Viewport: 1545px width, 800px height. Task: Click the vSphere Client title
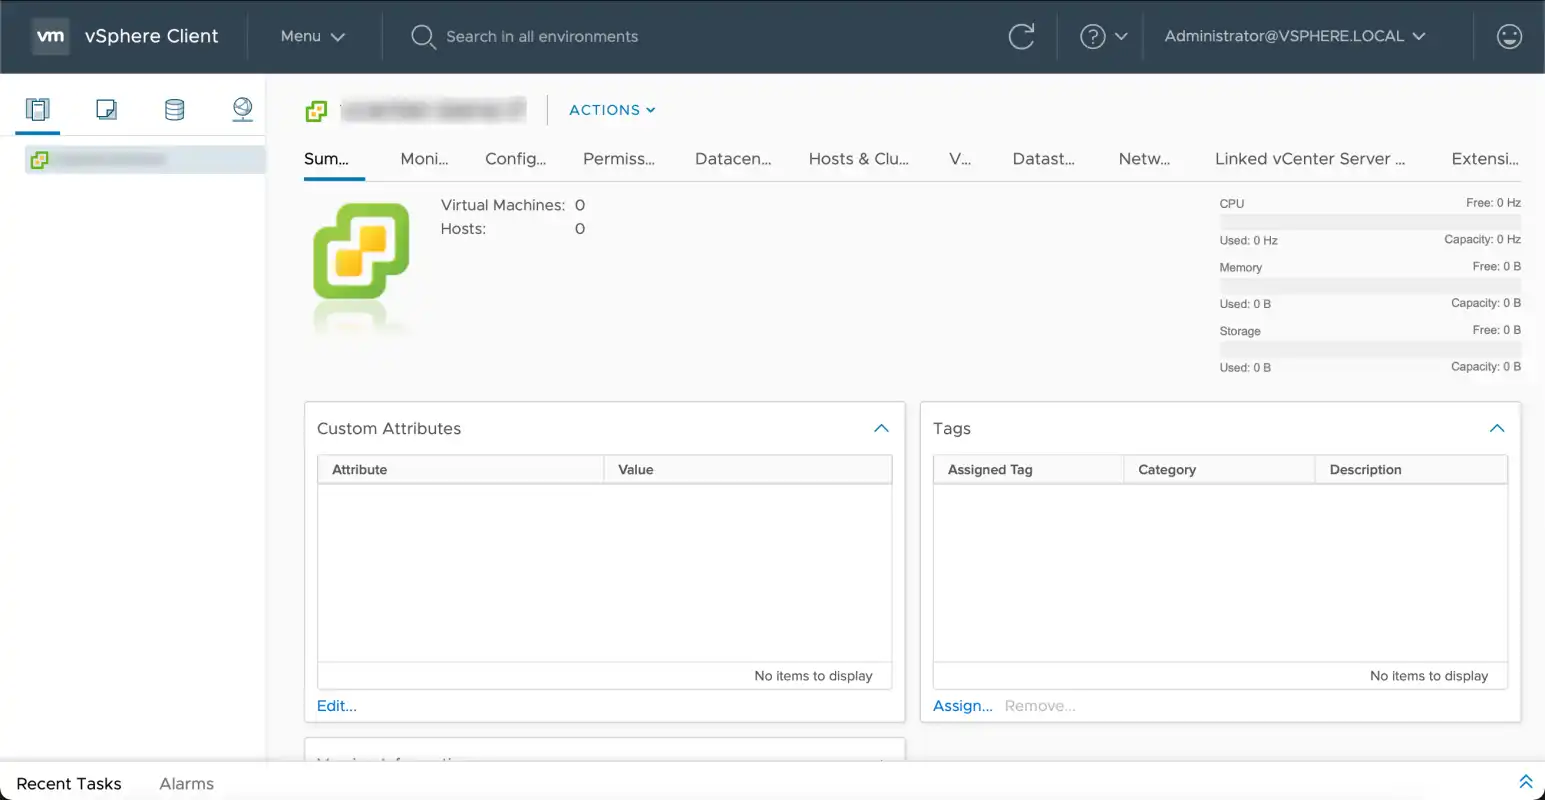point(151,36)
